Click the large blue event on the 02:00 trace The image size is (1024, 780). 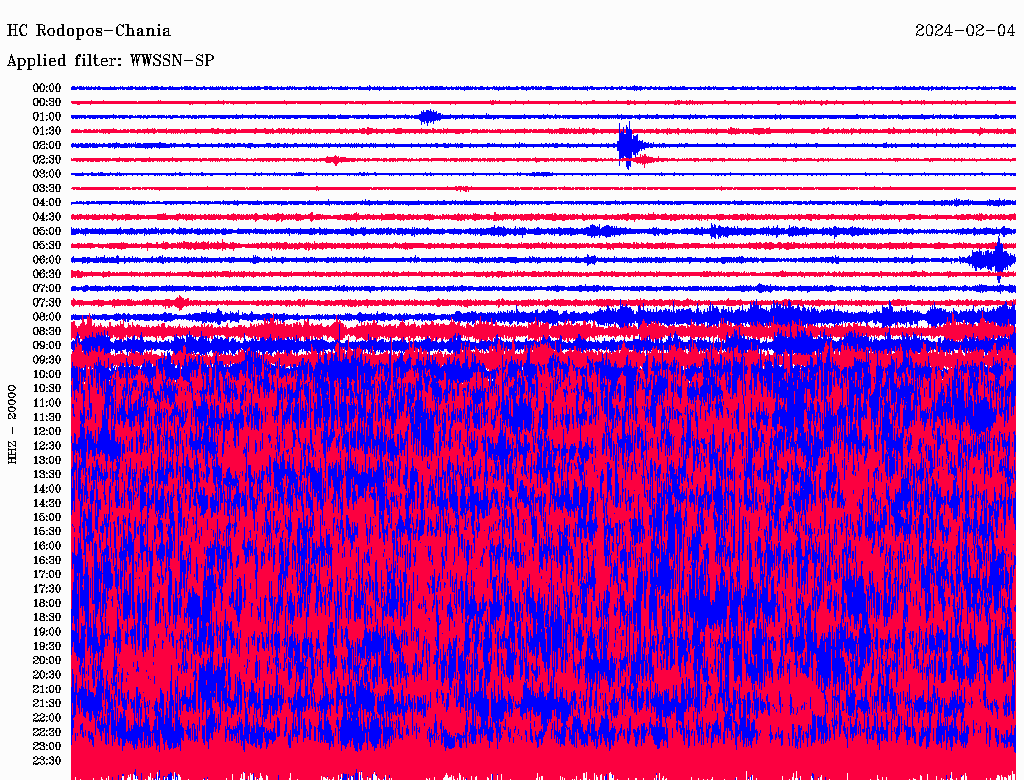628,146
